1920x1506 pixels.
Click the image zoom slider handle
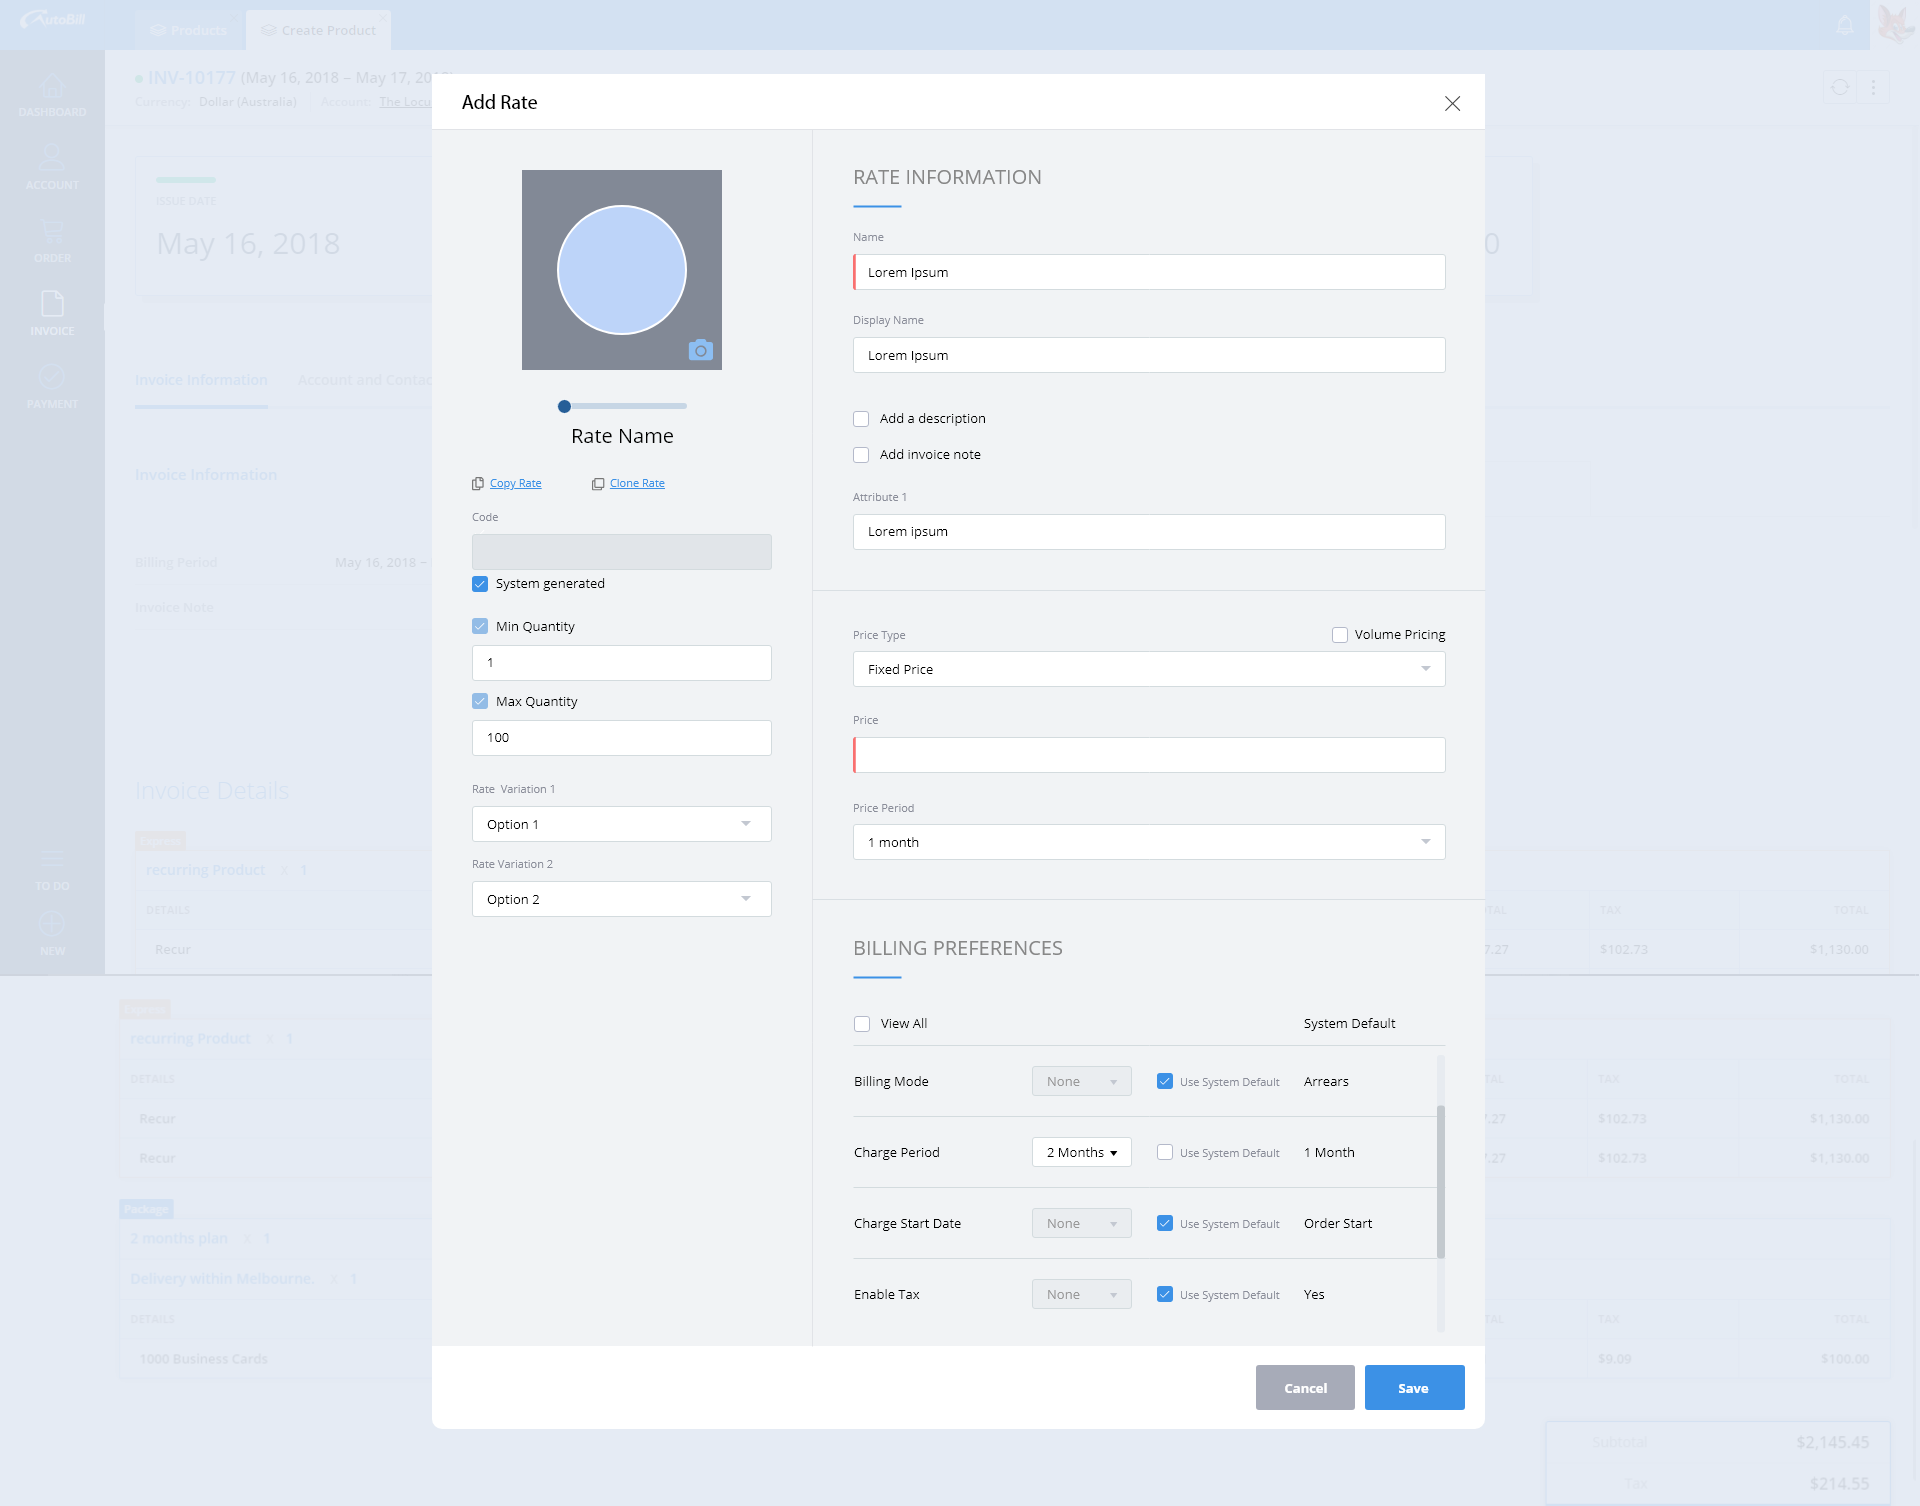[x=564, y=406]
